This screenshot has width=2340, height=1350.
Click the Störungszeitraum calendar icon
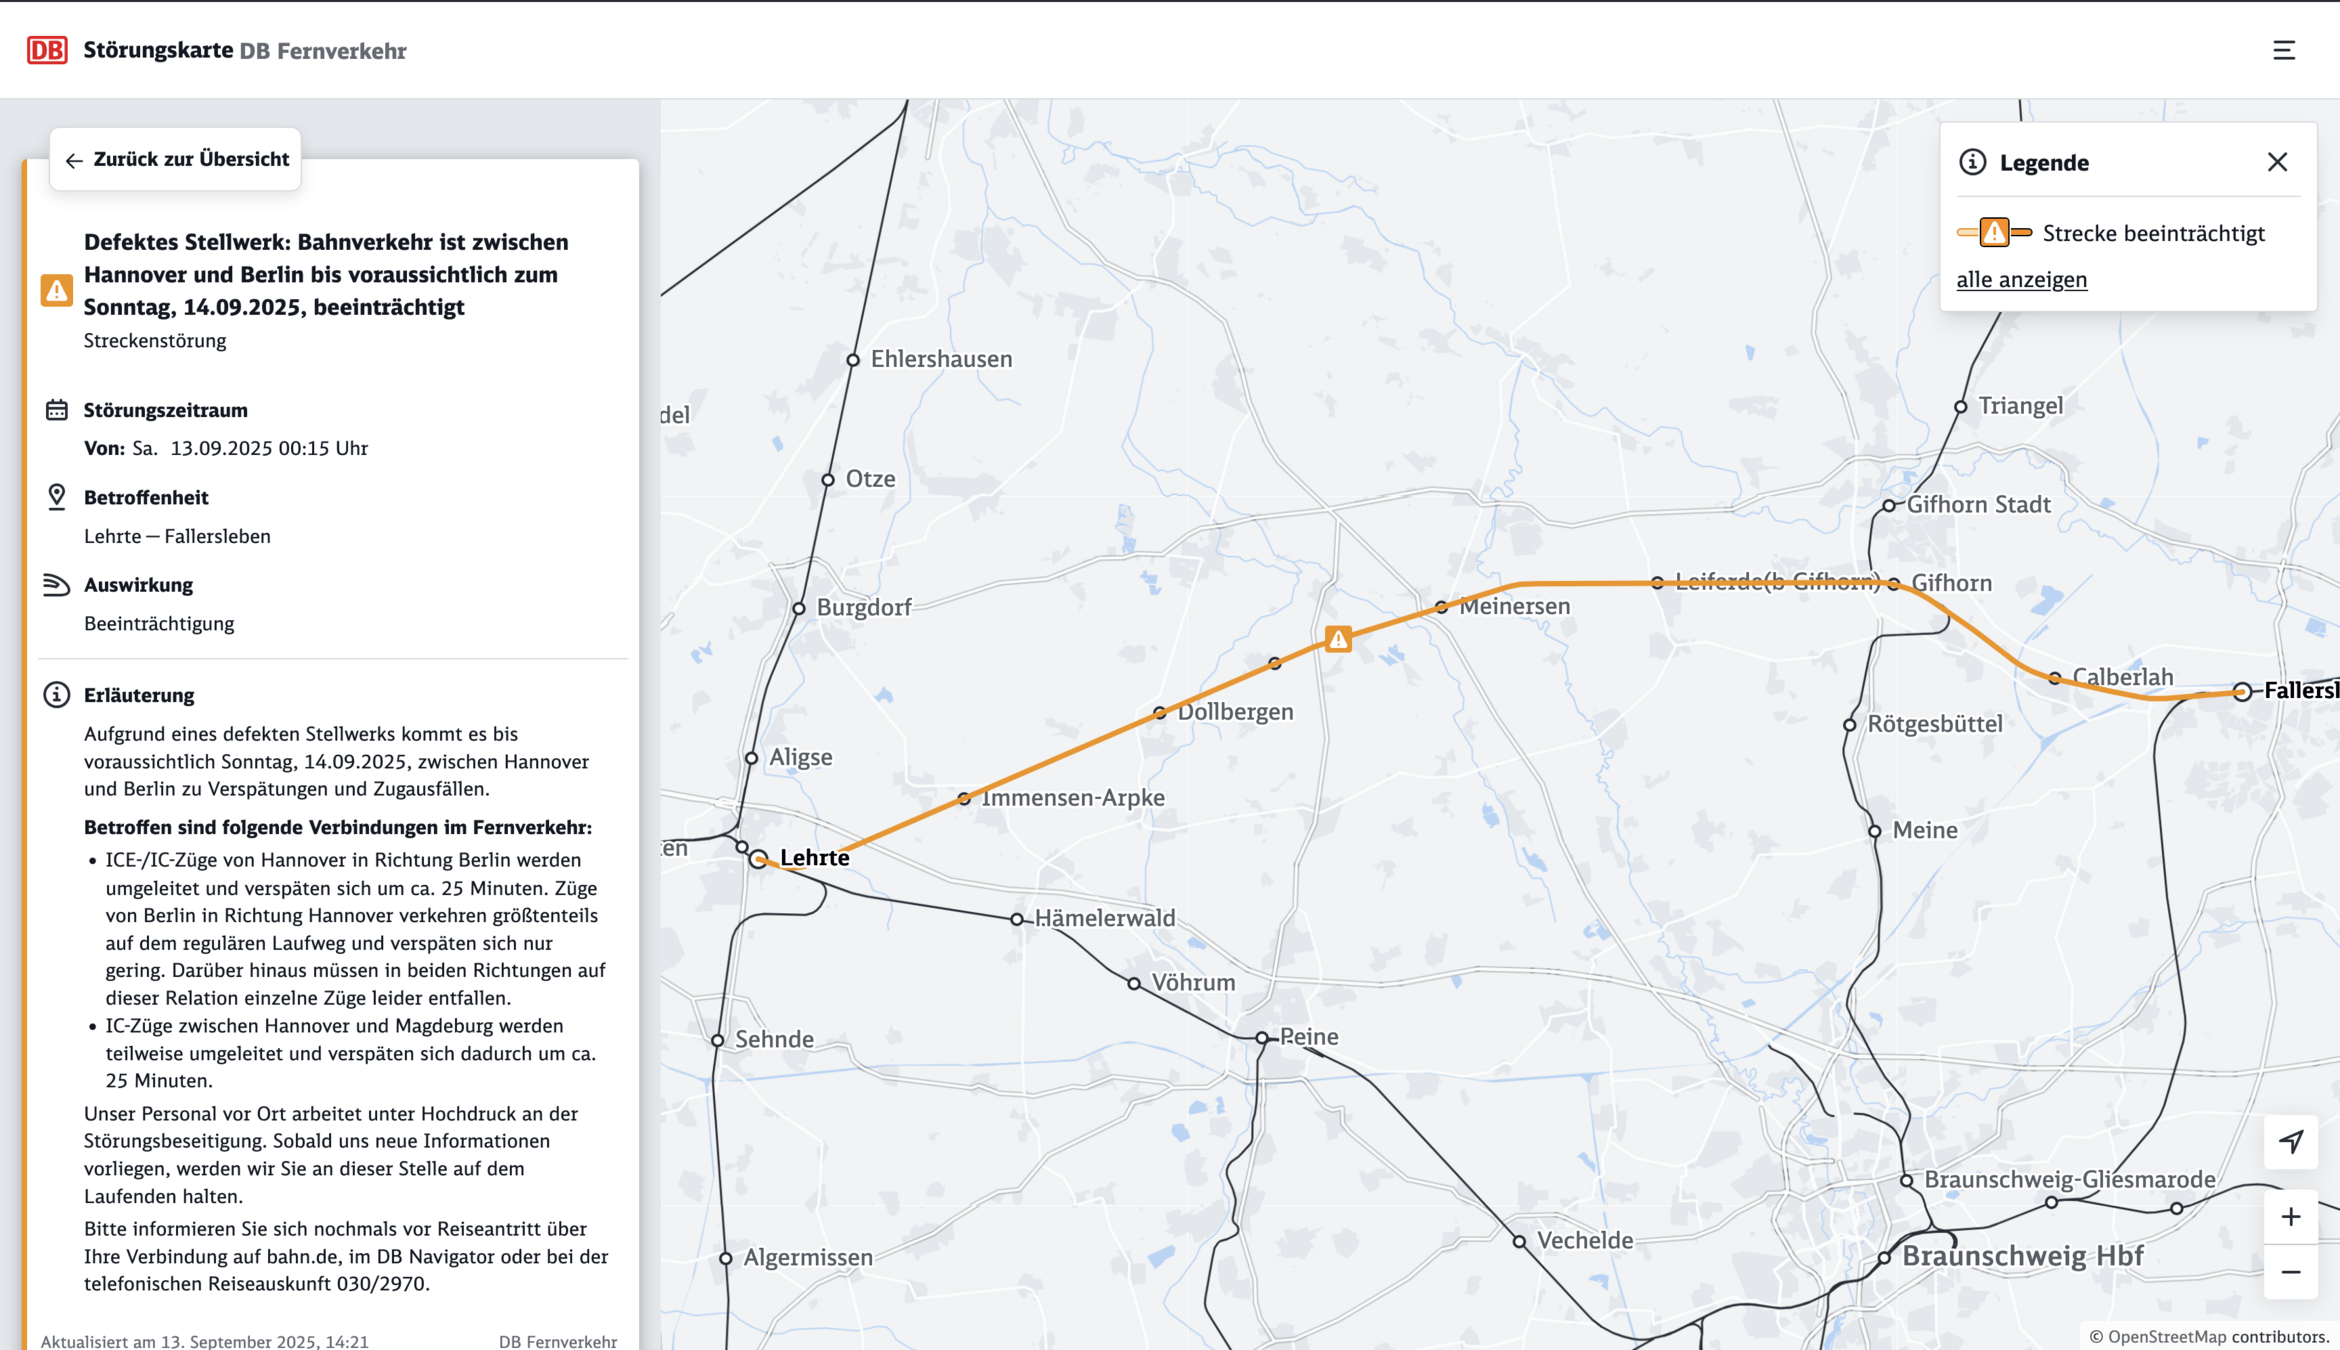[57, 410]
